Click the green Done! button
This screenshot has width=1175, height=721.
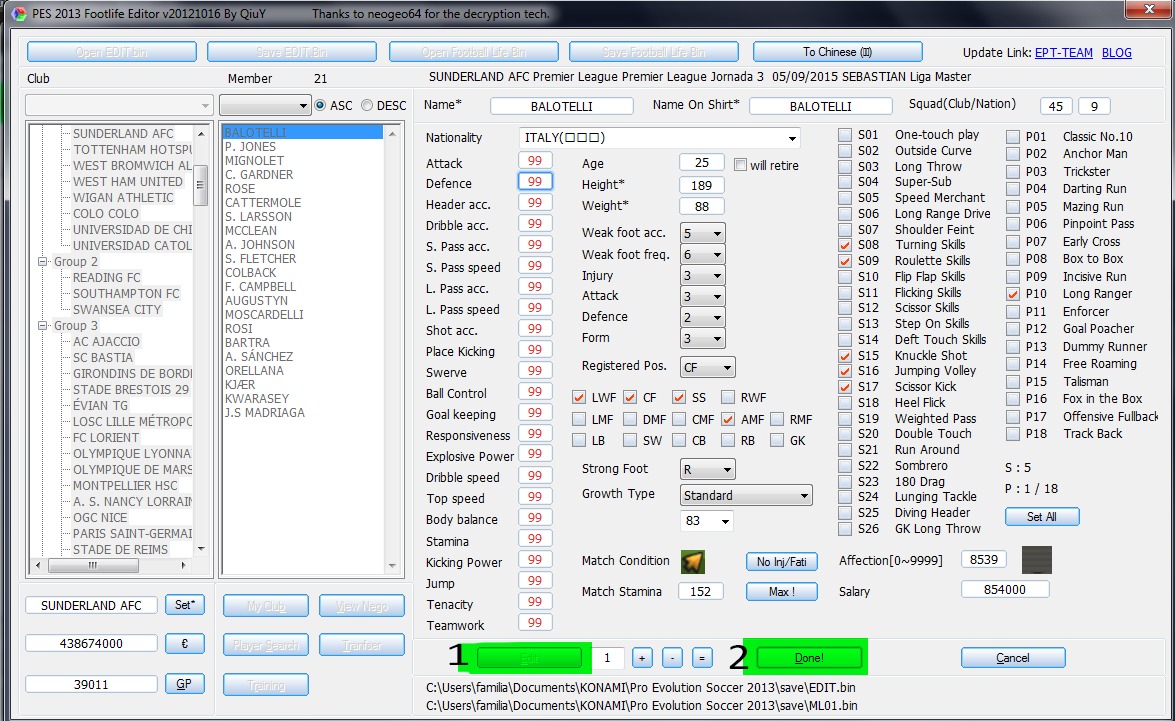click(809, 658)
